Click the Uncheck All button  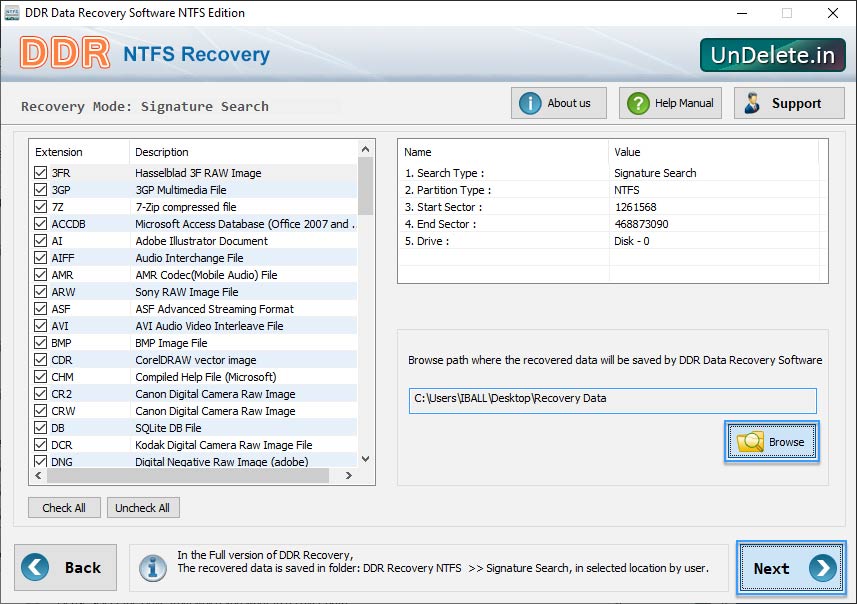click(x=143, y=508)
